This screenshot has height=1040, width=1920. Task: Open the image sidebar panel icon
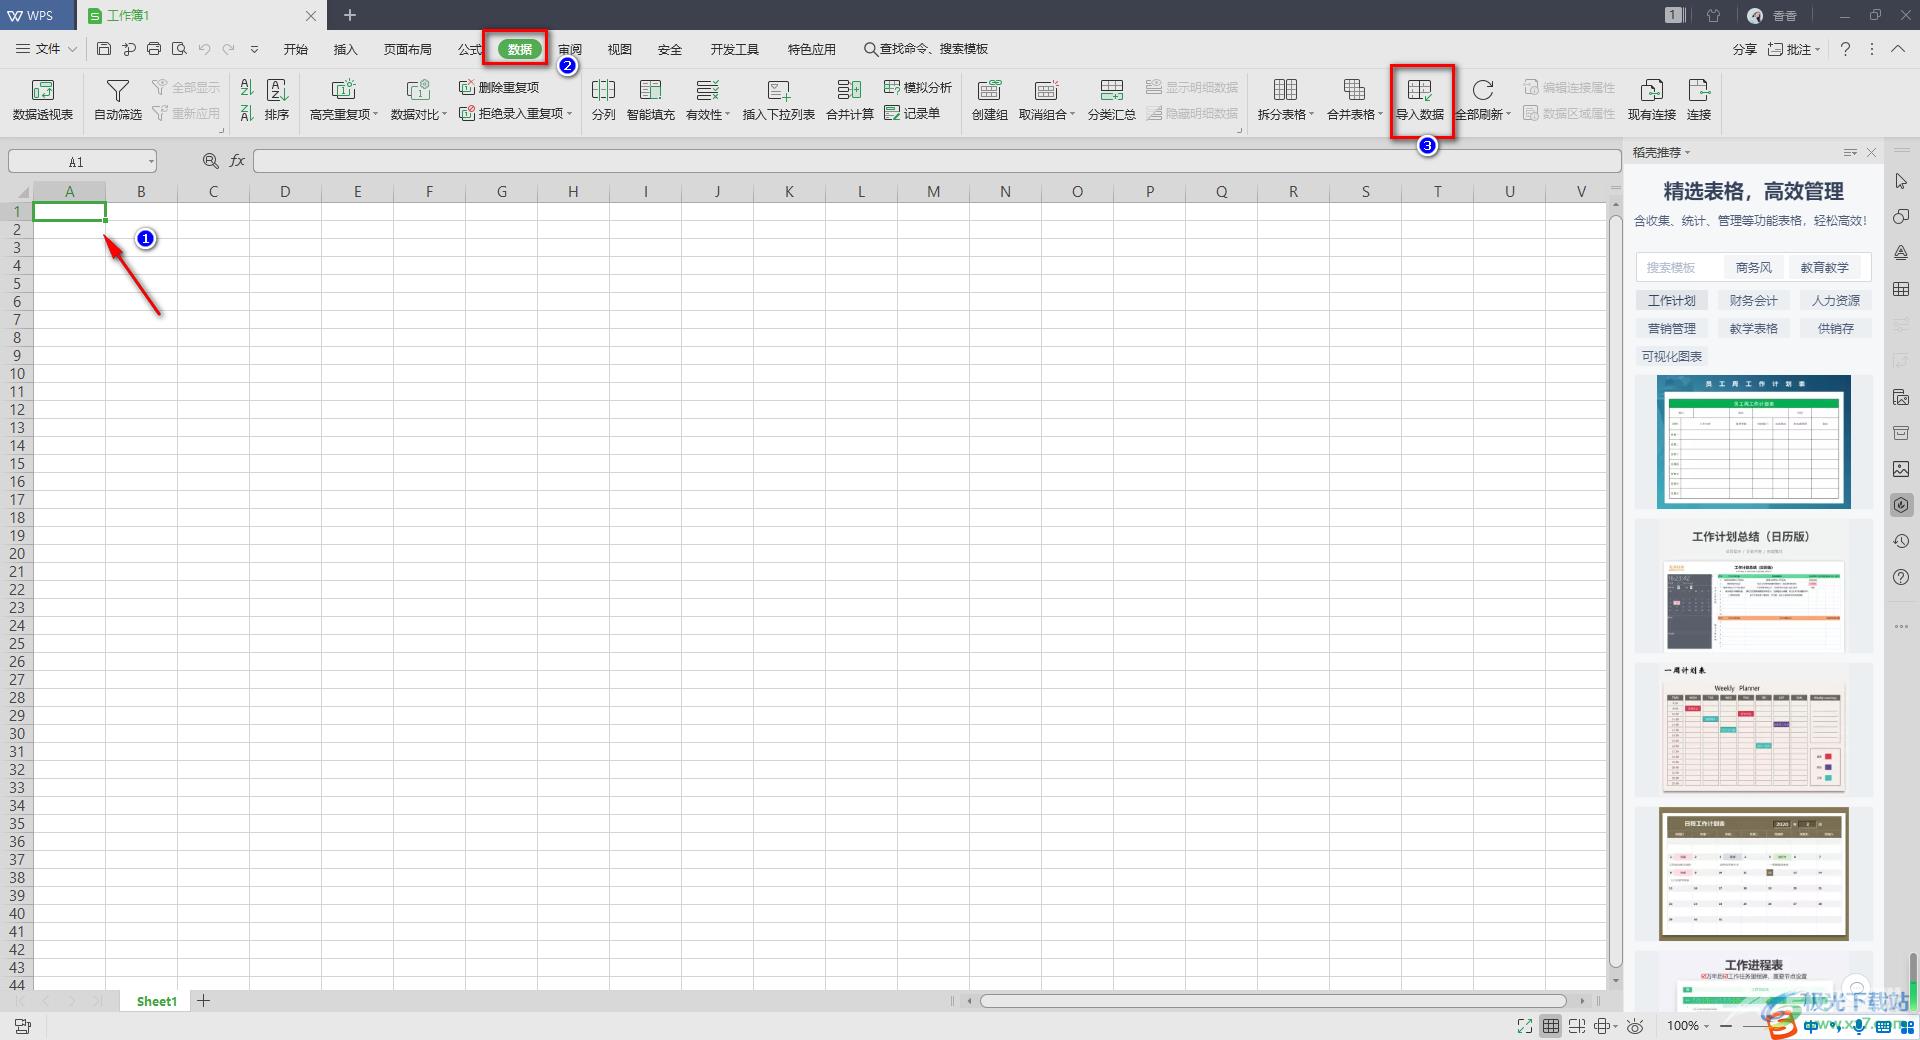(1901, 469)
